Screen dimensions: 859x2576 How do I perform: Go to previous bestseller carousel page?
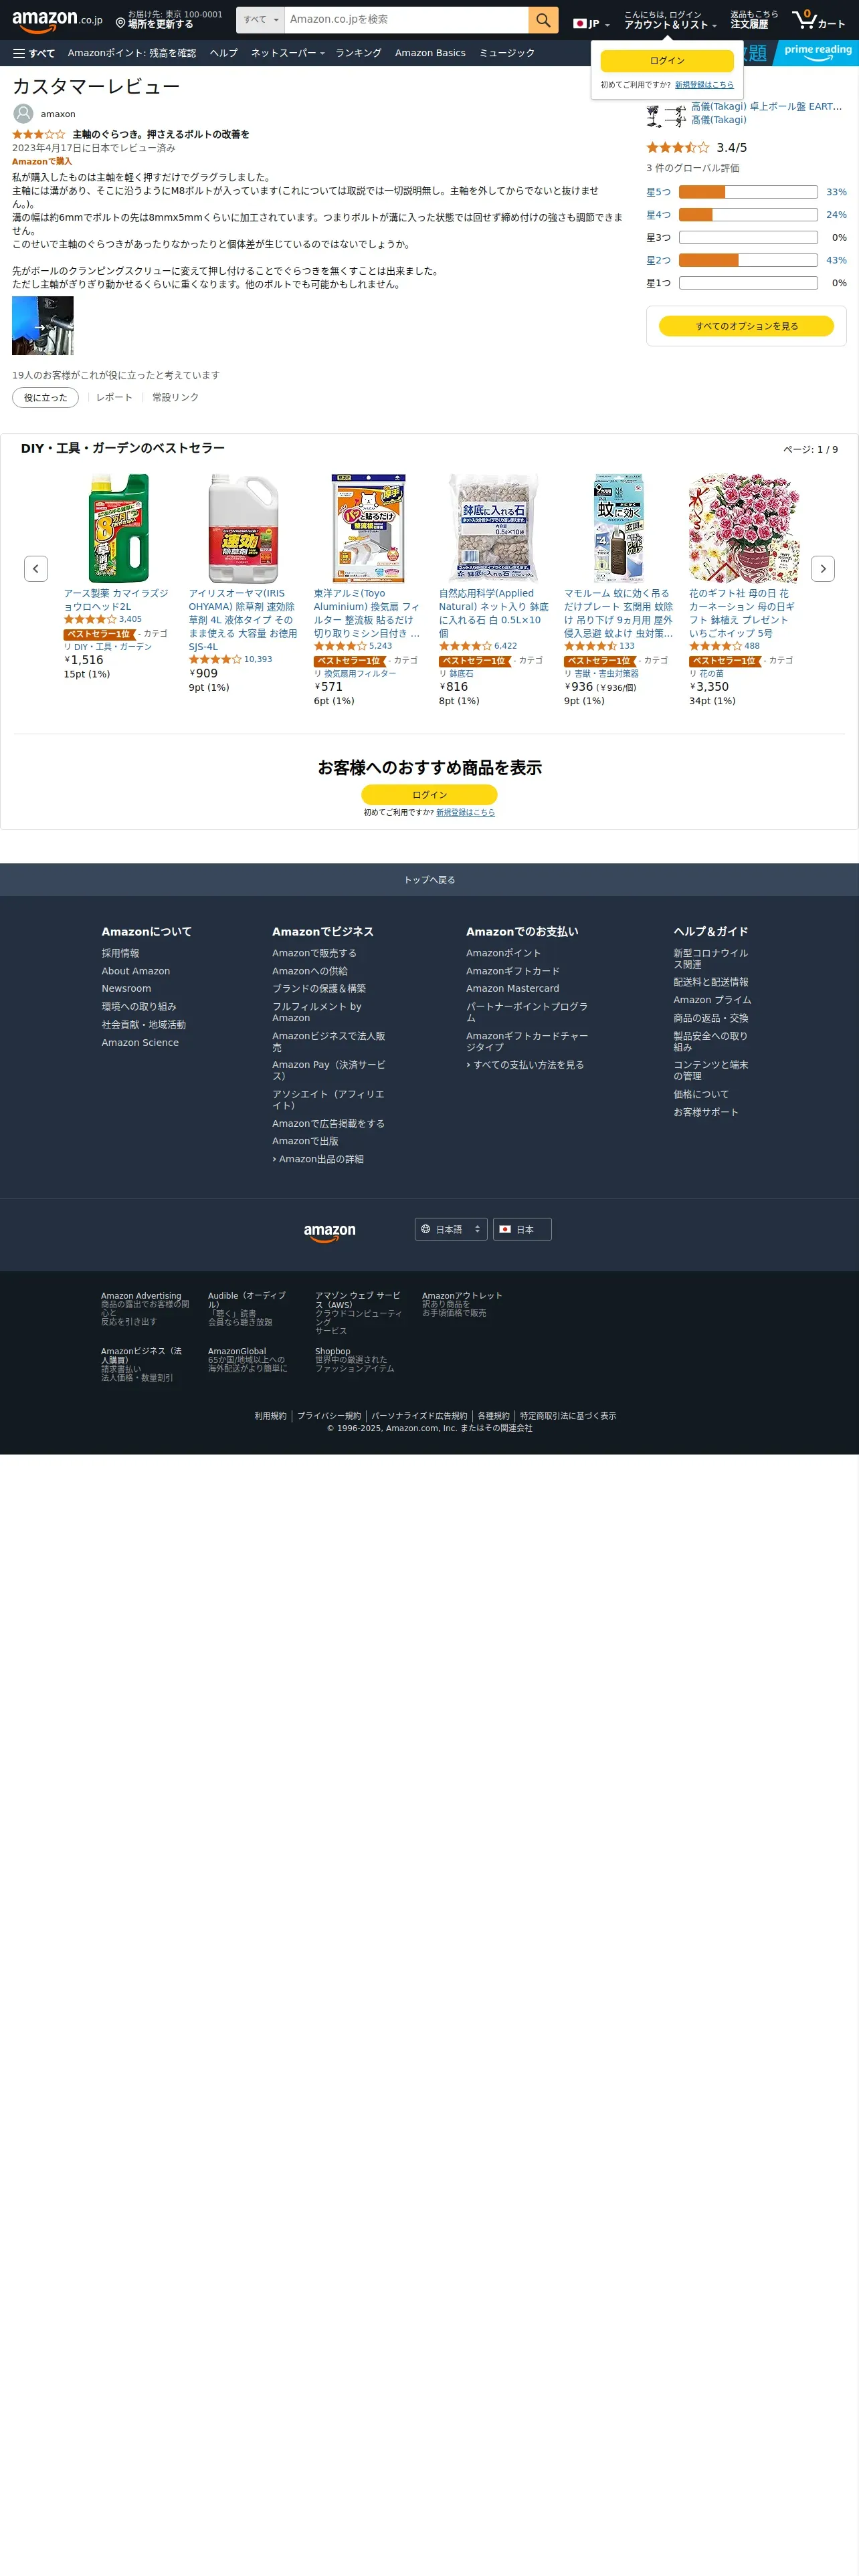click(x=36, y=568)
